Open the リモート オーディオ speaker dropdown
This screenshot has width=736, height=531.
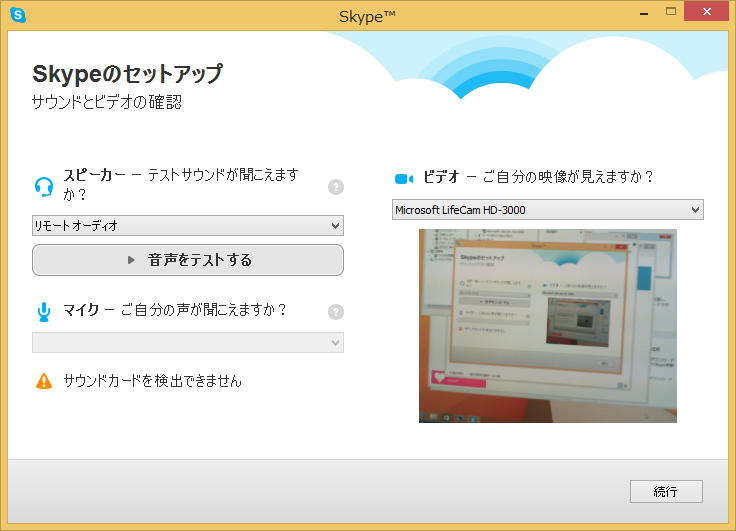[188, 225]
